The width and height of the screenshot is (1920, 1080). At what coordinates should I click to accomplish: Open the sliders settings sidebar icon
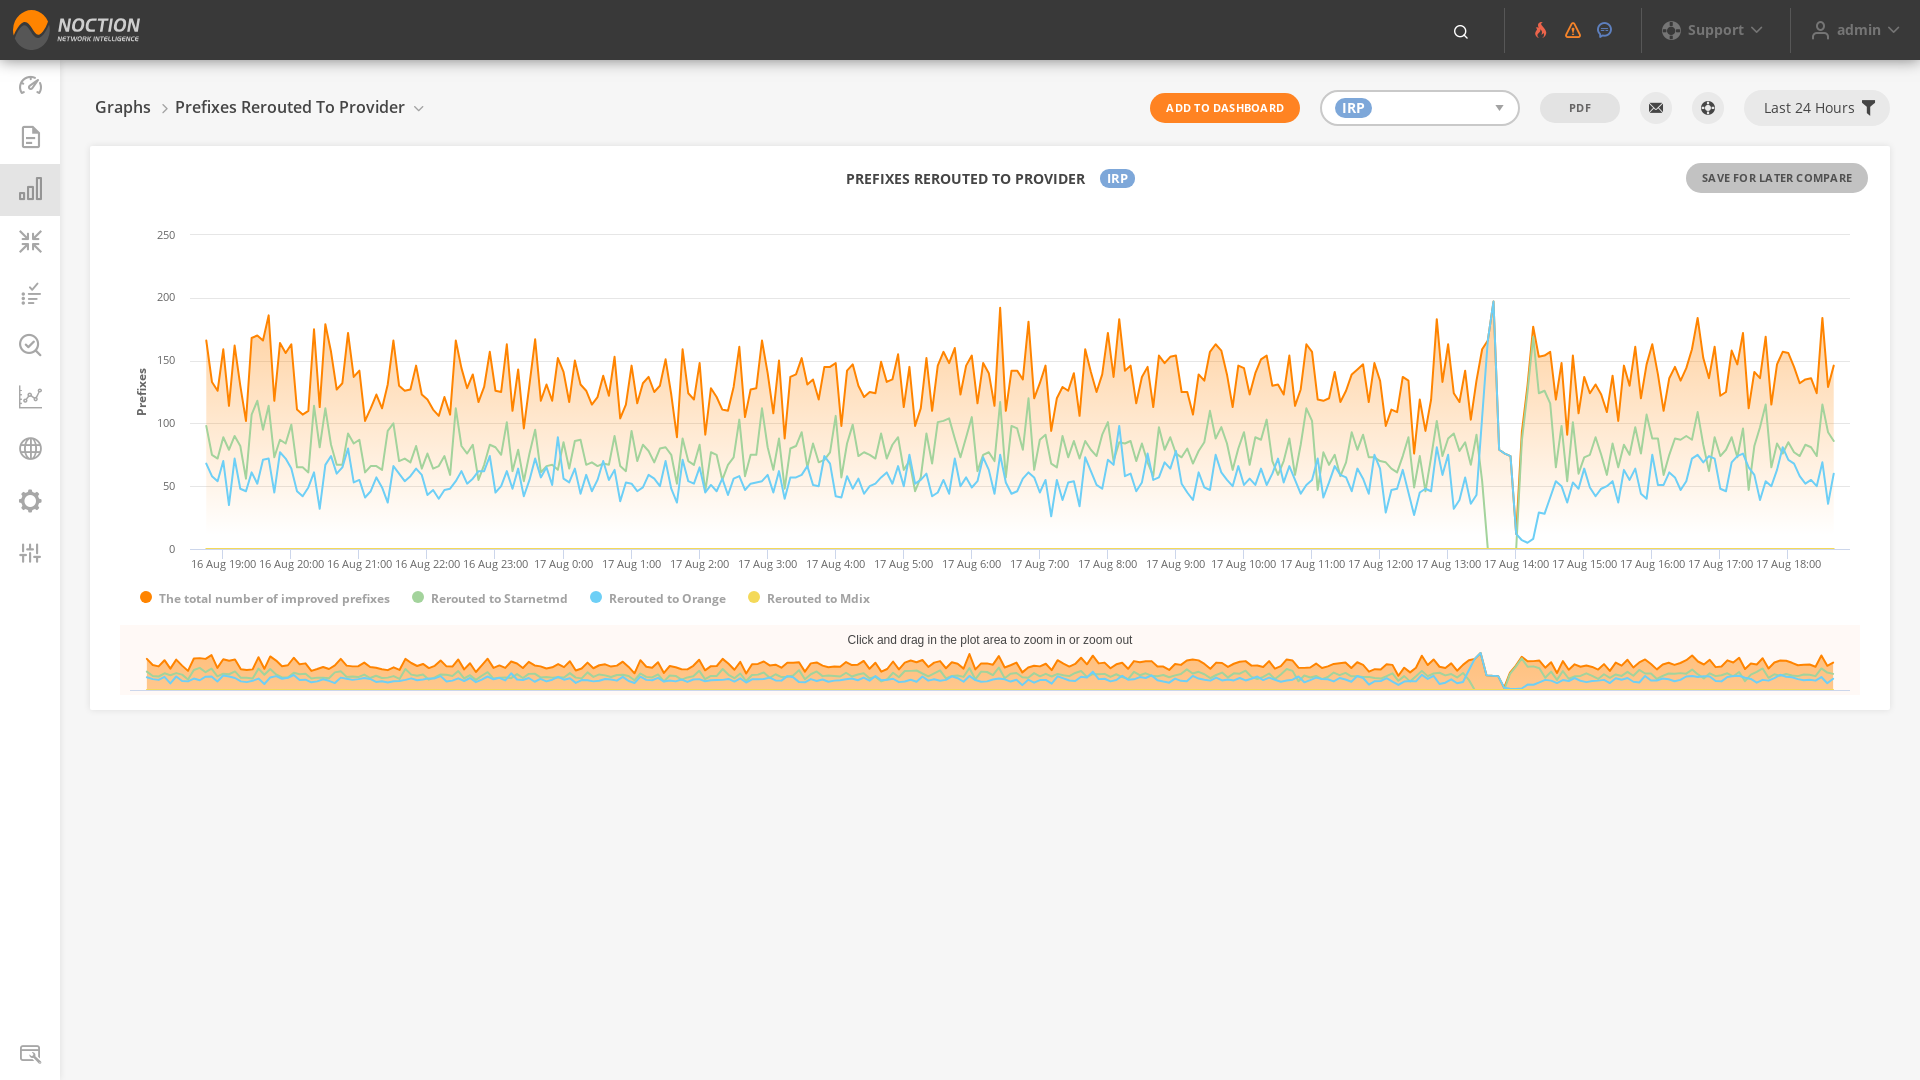click(x=30, y=553)
